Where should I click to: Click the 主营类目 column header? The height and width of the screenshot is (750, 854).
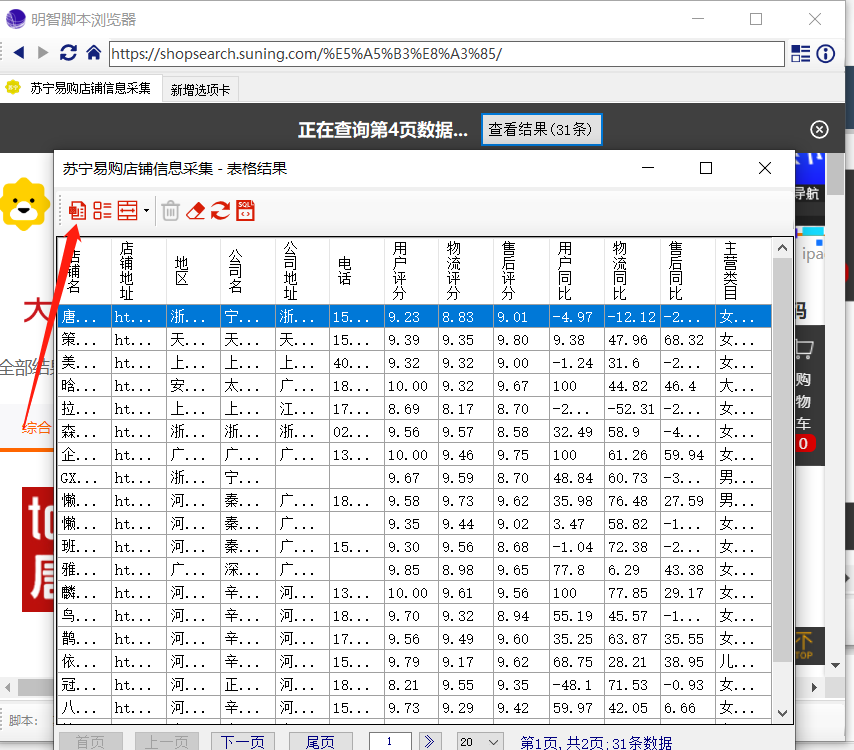click(743, 271)
